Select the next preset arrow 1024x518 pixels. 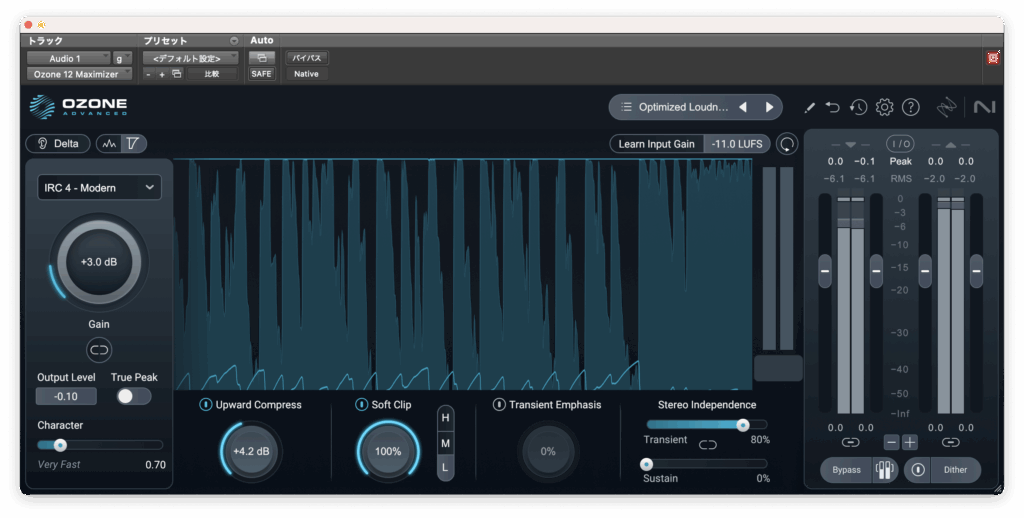[769, 107]
